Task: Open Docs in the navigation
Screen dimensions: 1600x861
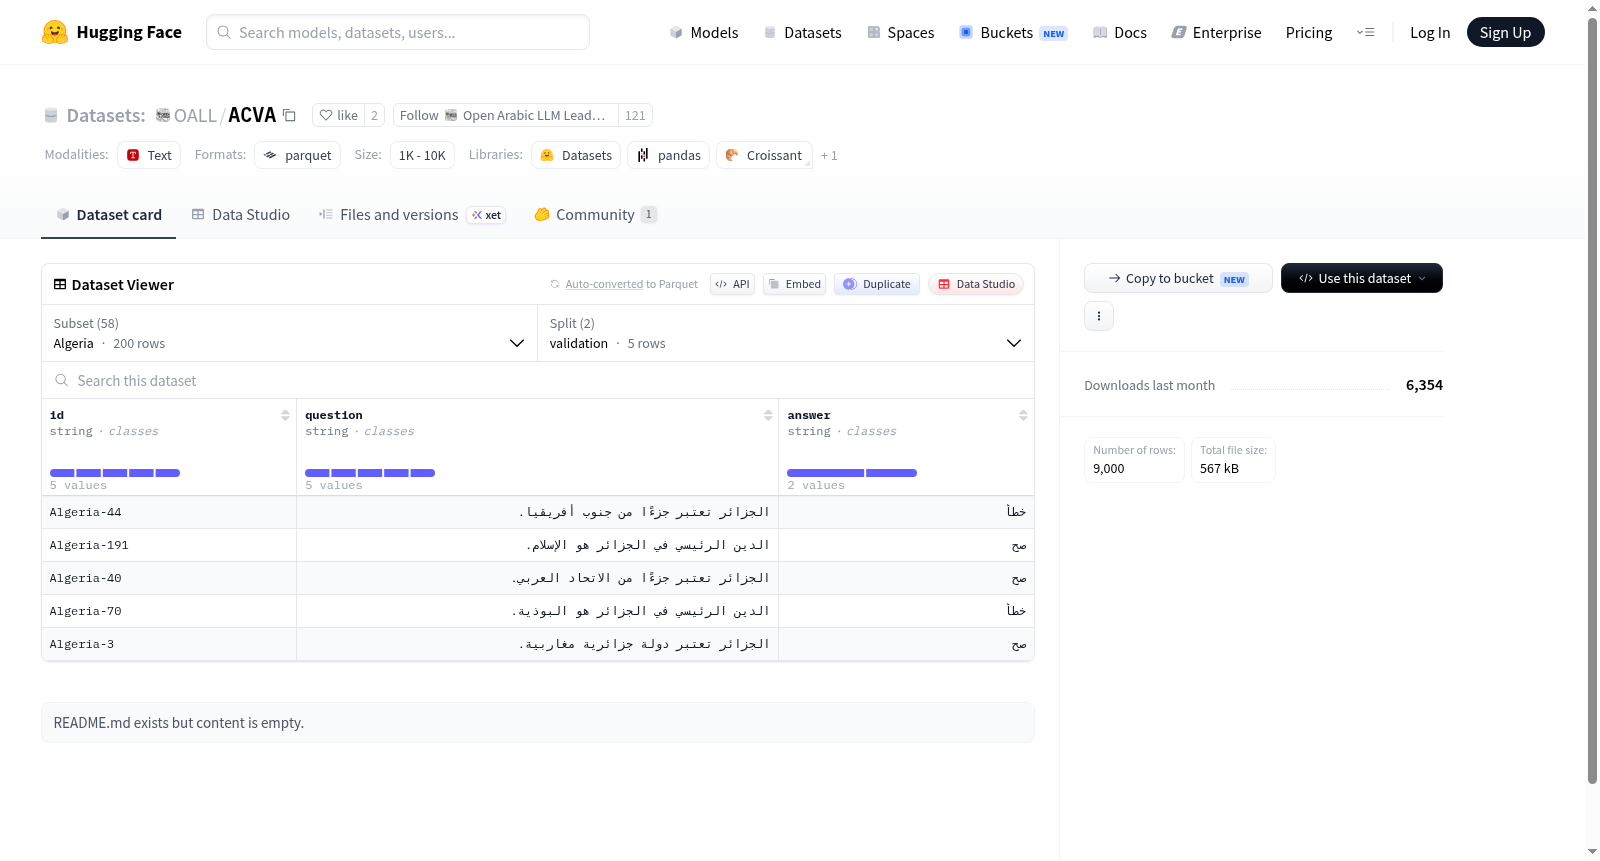Action: [1120, 32]
